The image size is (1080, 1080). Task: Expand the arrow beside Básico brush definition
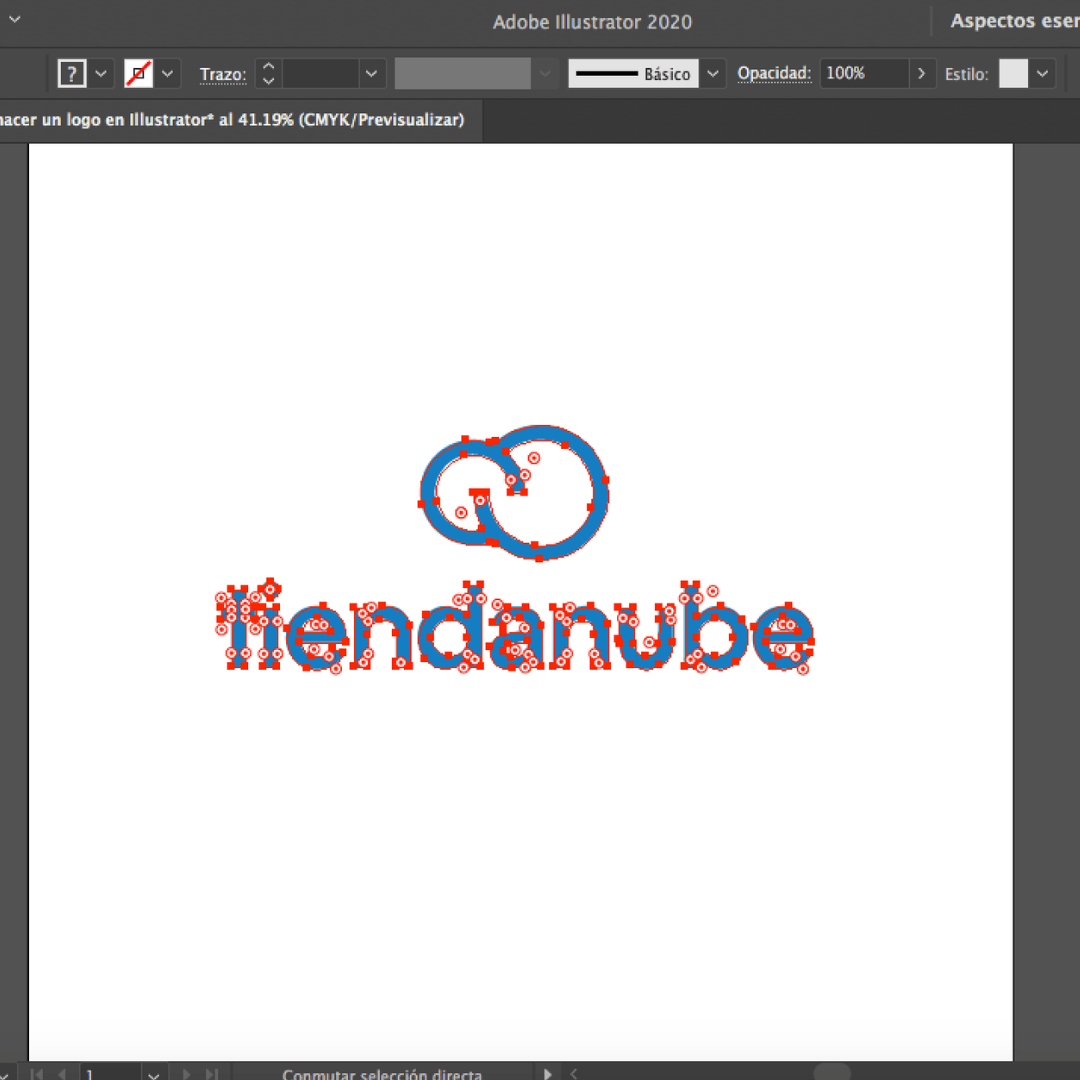point(713,74)
